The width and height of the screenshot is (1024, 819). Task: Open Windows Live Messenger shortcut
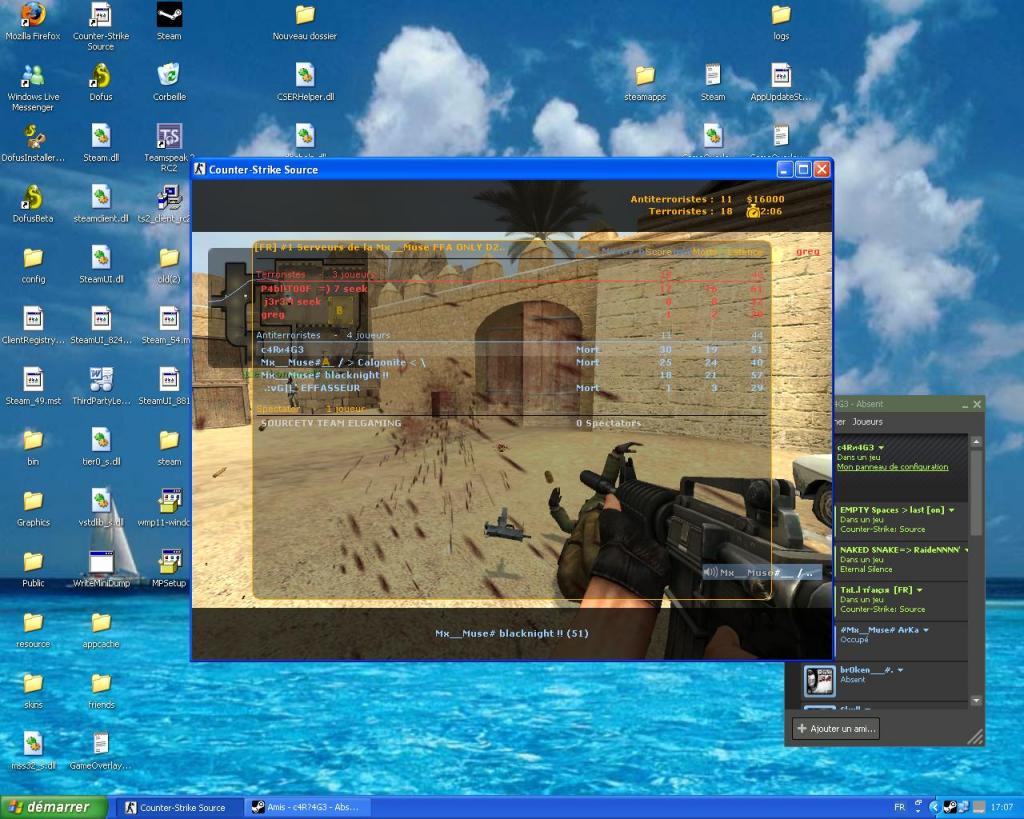click(33, 76)
